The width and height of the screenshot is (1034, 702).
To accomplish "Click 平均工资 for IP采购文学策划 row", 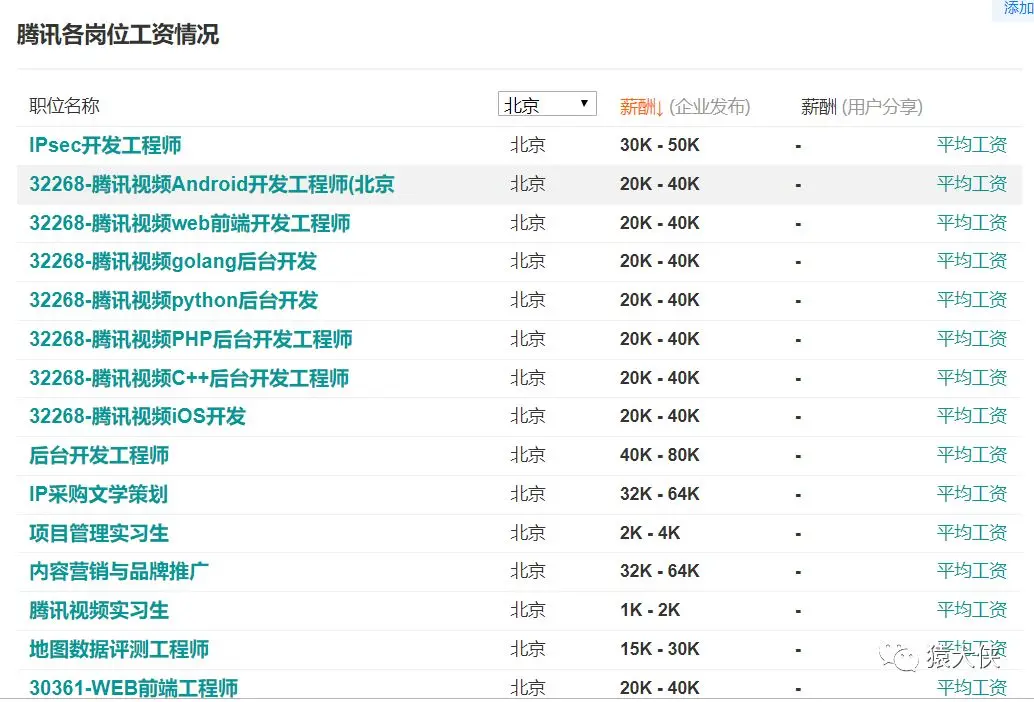I will (x=971, y=494).
